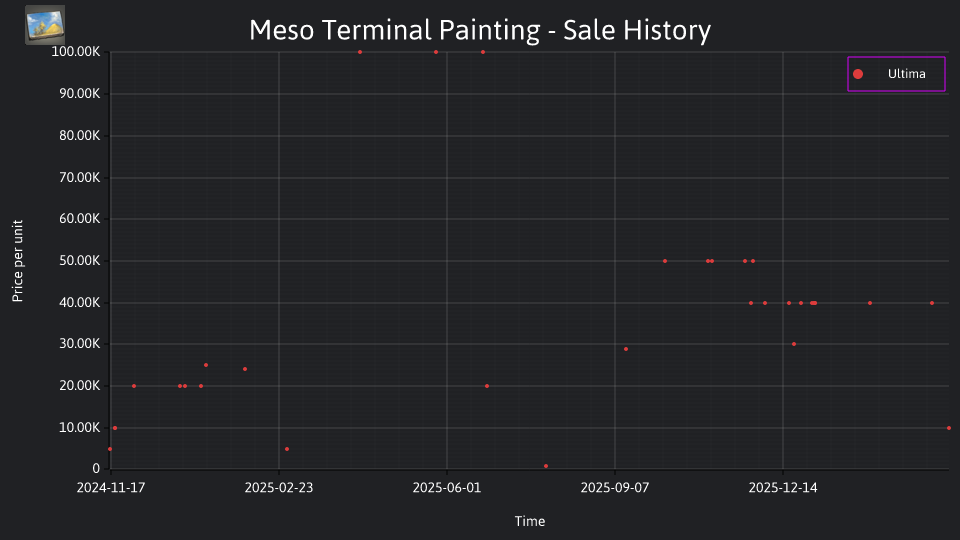Select the data point near zero price
The image size is (960, 540).
click(546, 467)
